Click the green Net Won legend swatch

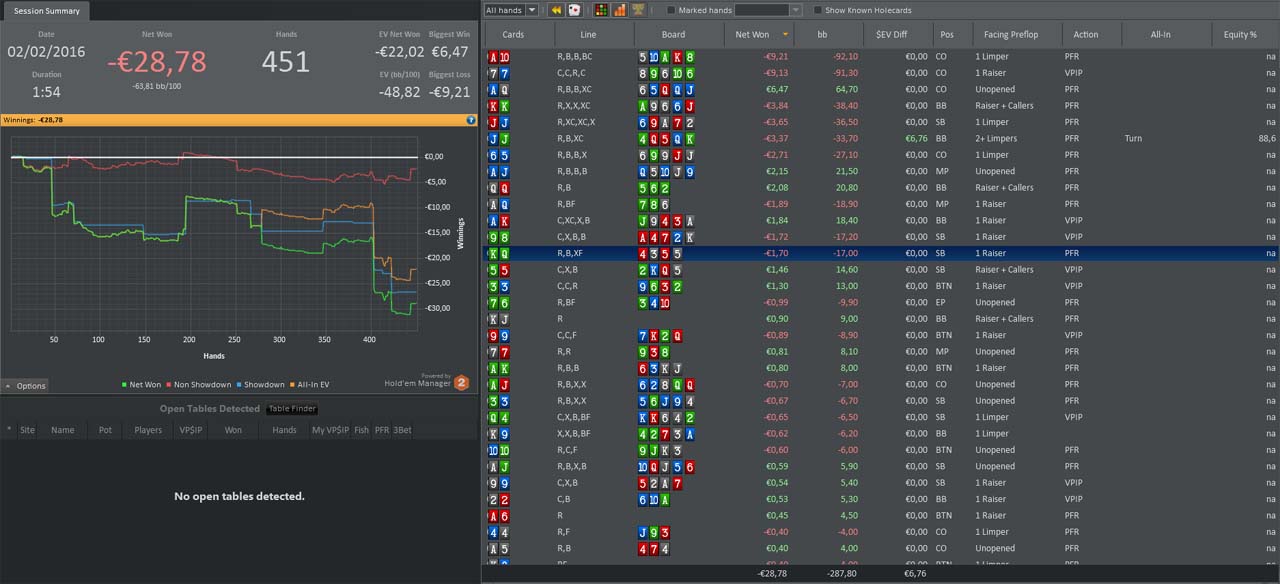122,385
